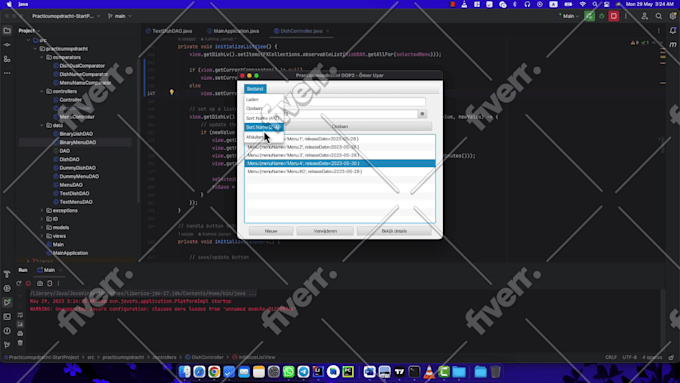This screenshot has width=680, height=383.
Task: Choose Sort Name (Z-A) menu item
Action: coord(264,127)
